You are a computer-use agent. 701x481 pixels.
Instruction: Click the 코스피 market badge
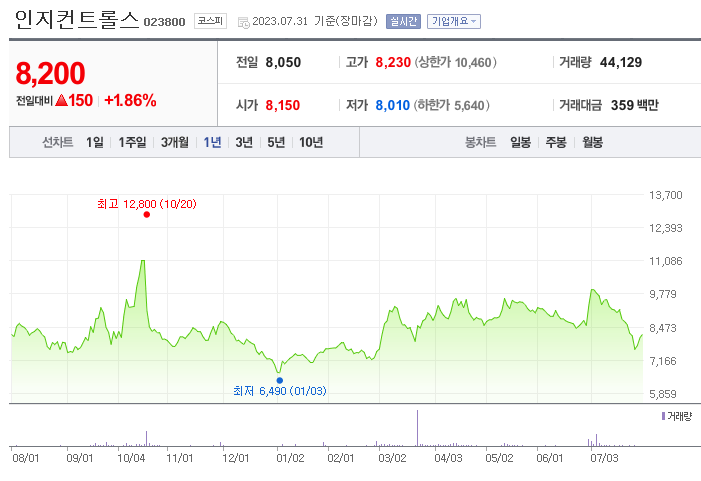click(210, 21)
